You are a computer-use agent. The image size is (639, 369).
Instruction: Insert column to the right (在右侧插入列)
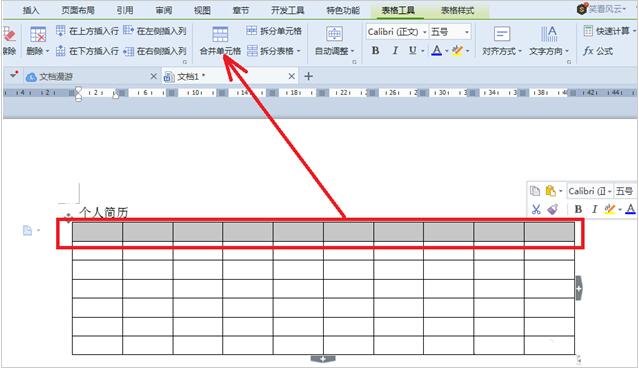[155, 51]
